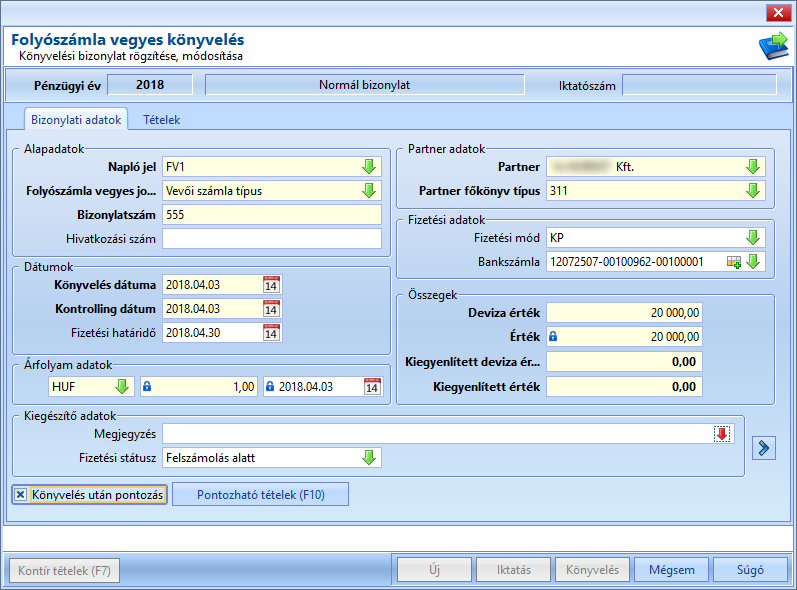Open calendar for Kontrolling dátum
Screen dimensions: 797x590
tap(271, 309)
